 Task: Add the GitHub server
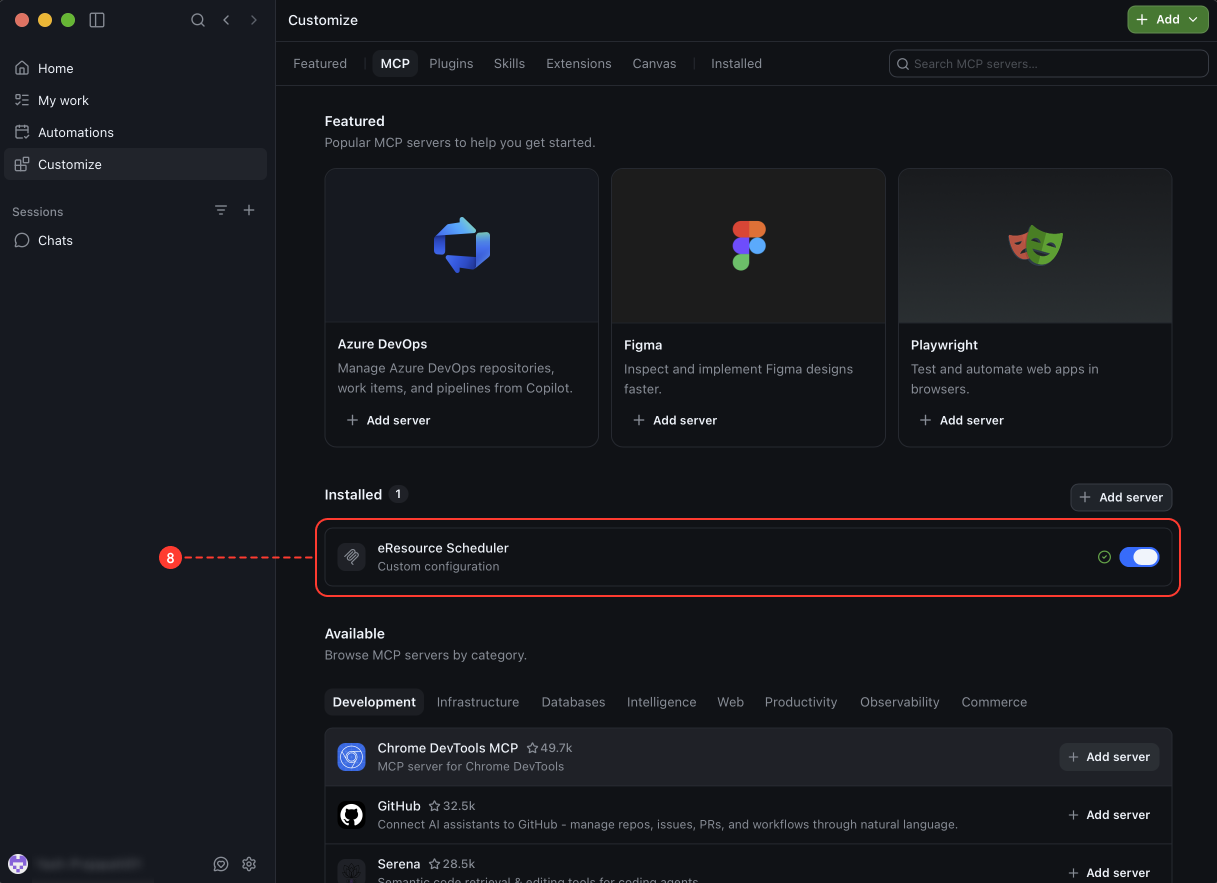pyautogui.click(x=1109, y=815)
